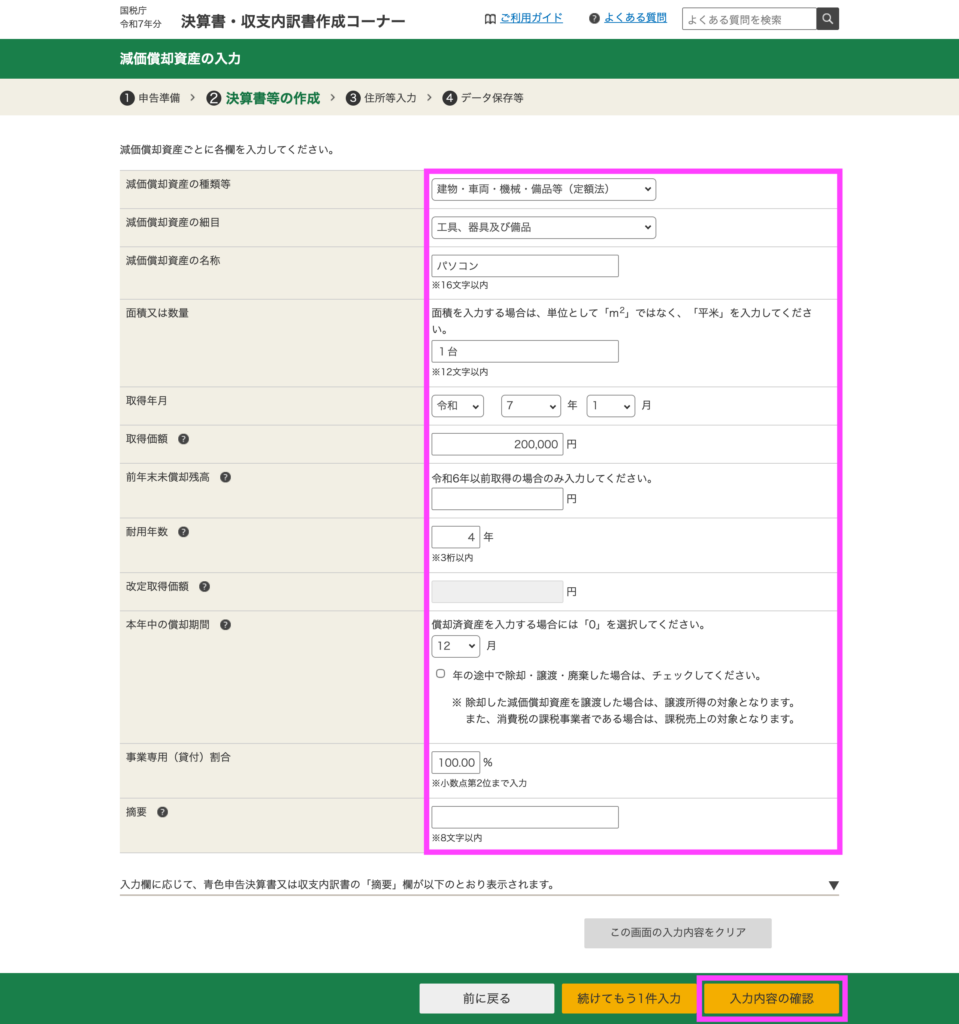The width and height of the screenshot is (959, 1024).
Task: Click the search magnifier icon button
Action: 828,19
